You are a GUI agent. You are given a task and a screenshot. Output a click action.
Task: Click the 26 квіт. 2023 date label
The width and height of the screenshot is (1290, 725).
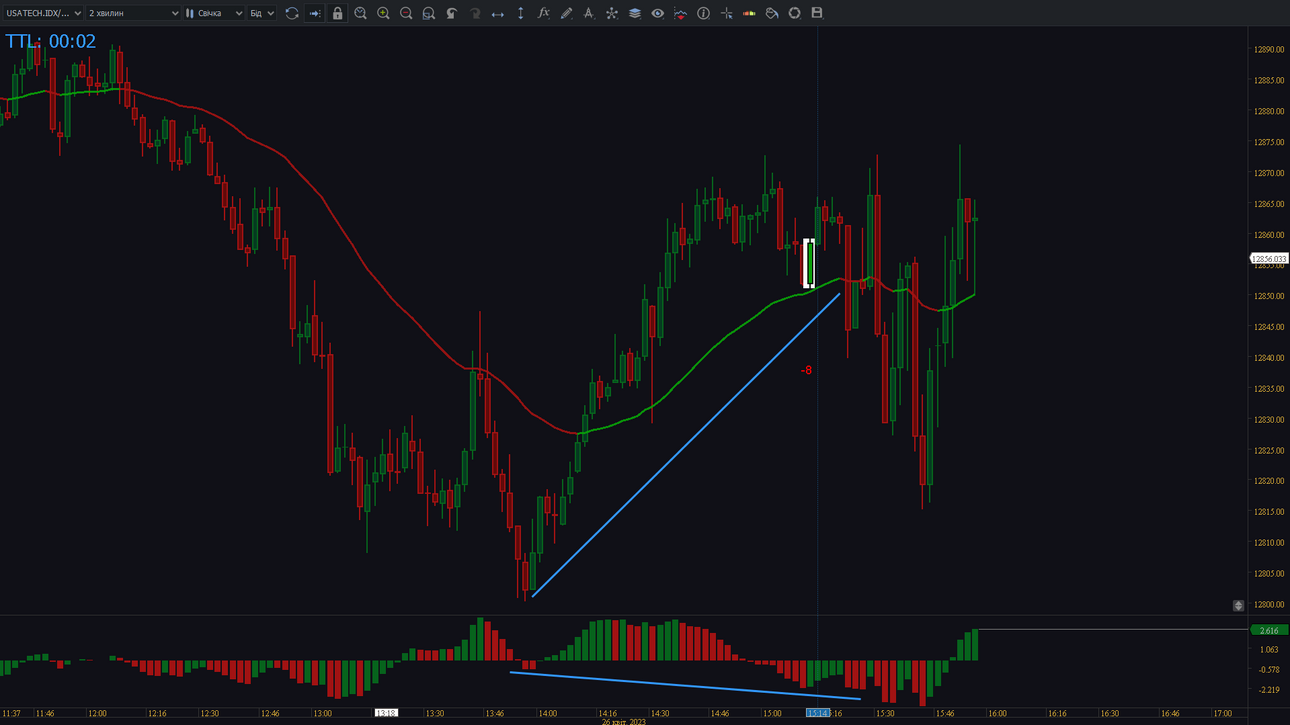pos(624,721)
